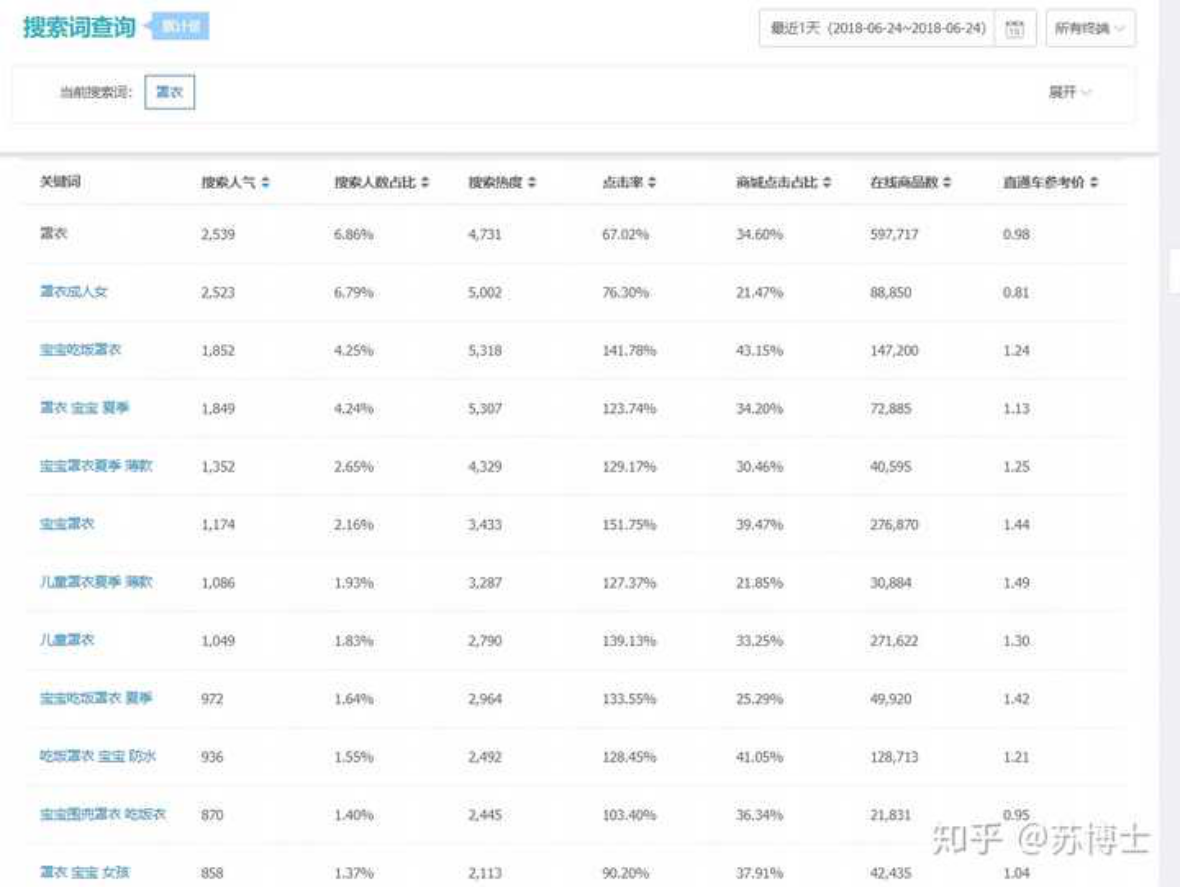Screen dimensions: 1180x887
Task: Expand the 展开 search term panel
Action: click(x=1069, y=93)
